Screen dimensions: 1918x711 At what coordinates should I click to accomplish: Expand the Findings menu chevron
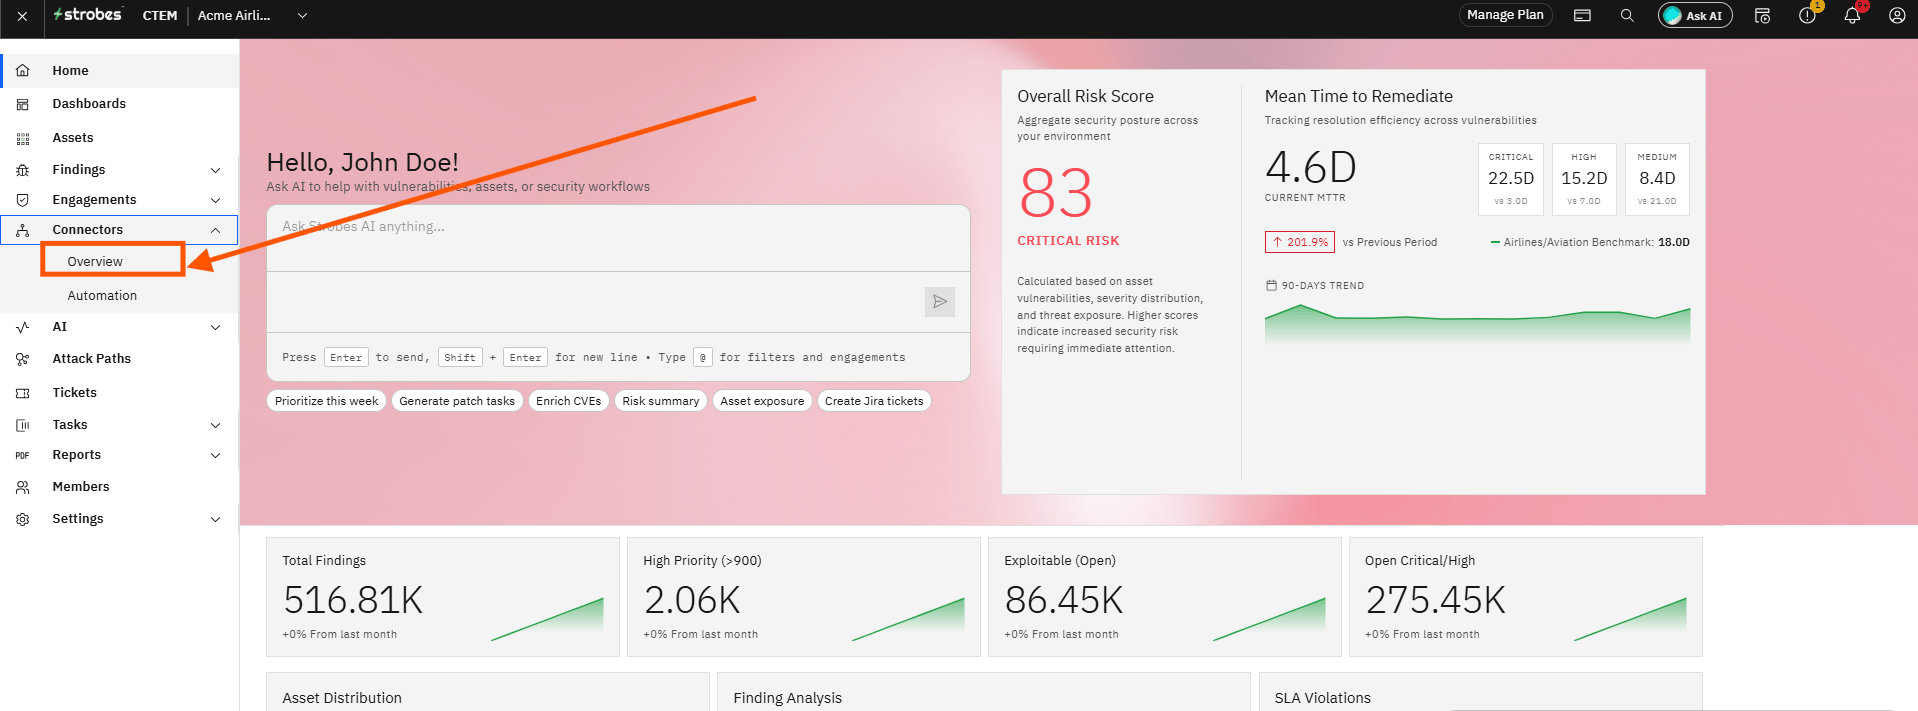215,170
